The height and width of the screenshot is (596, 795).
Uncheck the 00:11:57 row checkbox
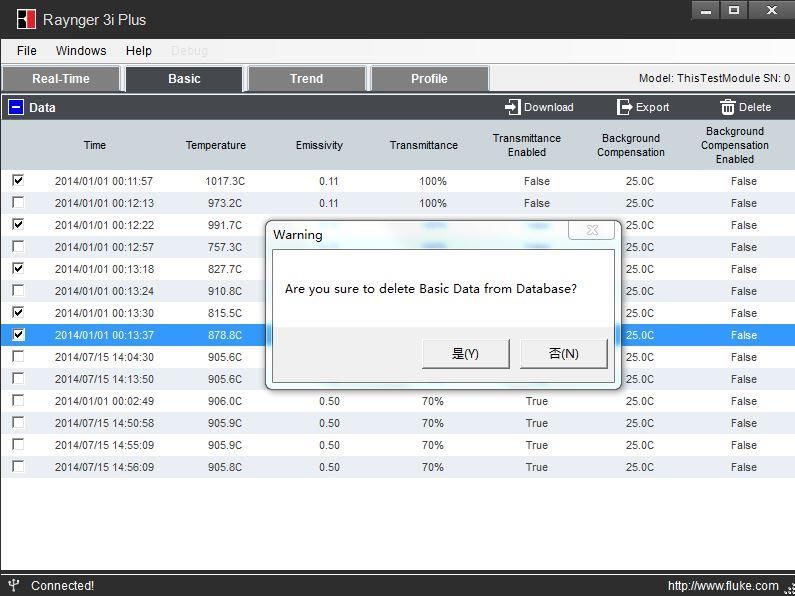coord(18,180)
